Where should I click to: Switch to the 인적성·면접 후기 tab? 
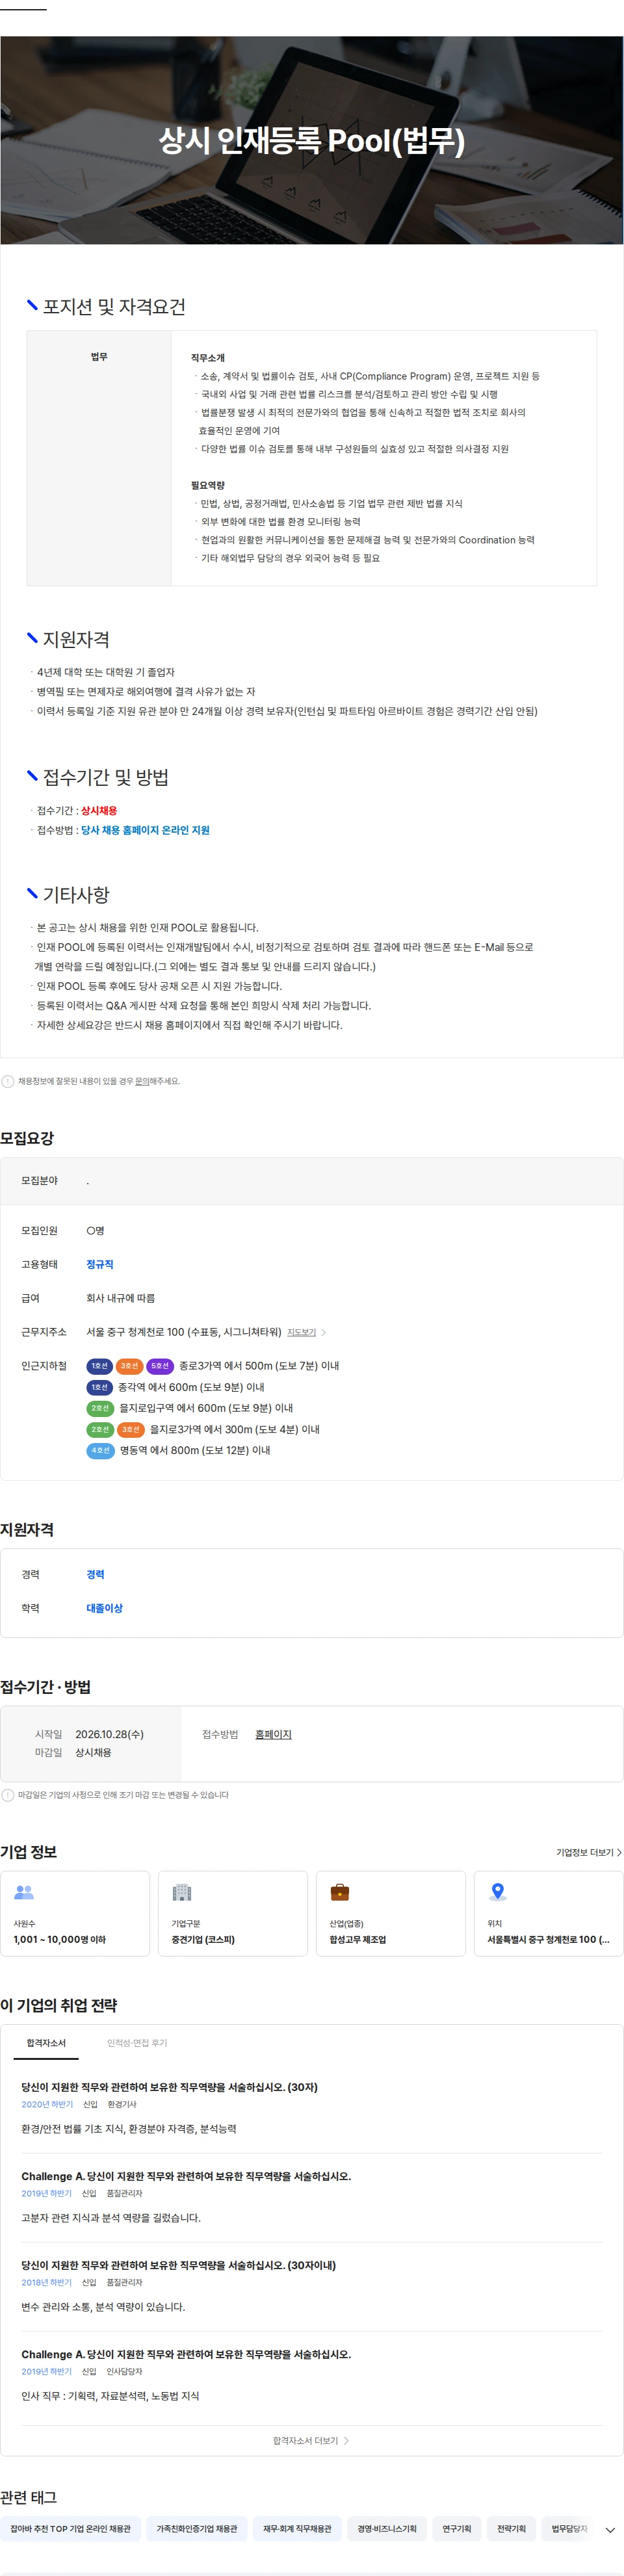click(x=137, y=2043)
